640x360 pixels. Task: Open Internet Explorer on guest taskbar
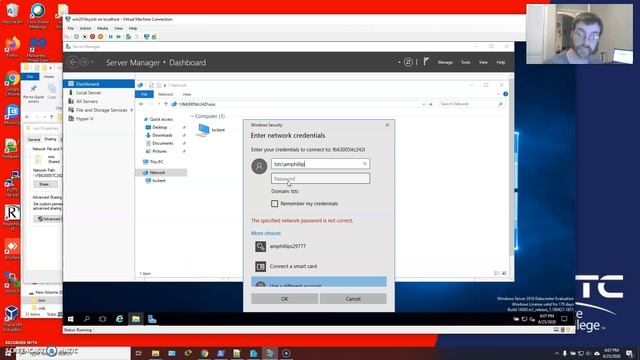[x=119, y=319]
